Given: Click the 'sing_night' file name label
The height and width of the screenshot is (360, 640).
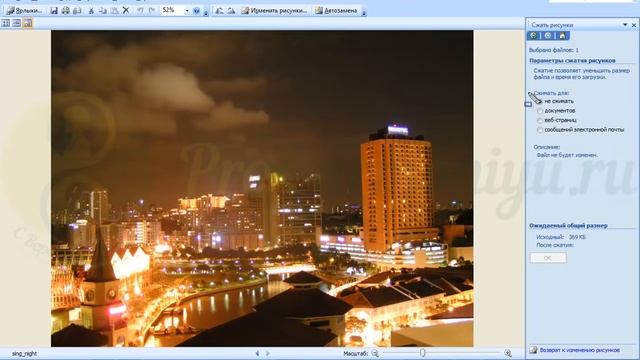Looking at the screenshot, I should 24,354.
